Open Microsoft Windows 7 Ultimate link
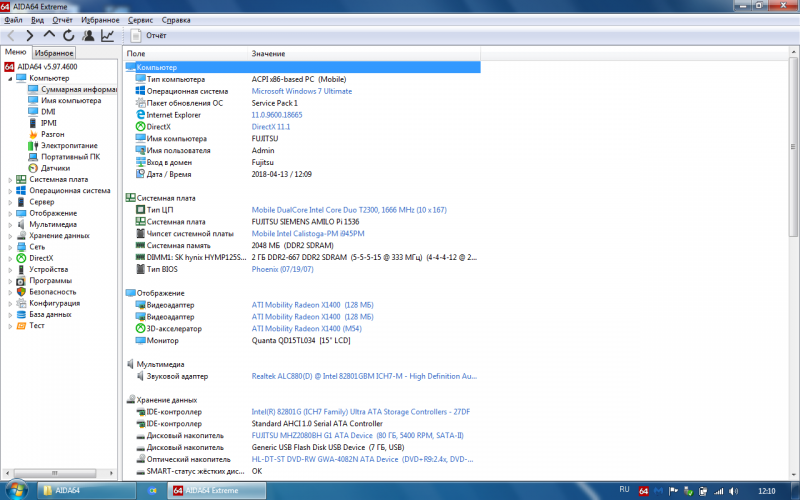This screenshot has width=800, height=500. coord(302,91)
